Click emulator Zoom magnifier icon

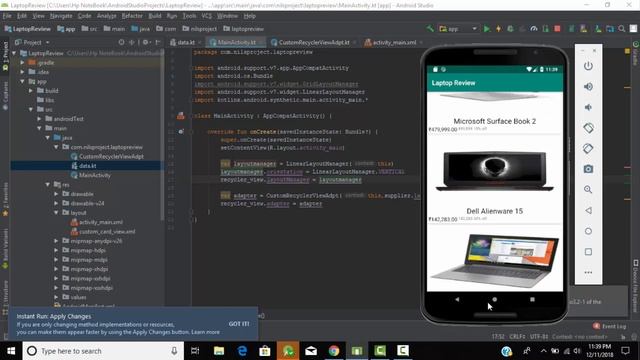coord(588,190)
